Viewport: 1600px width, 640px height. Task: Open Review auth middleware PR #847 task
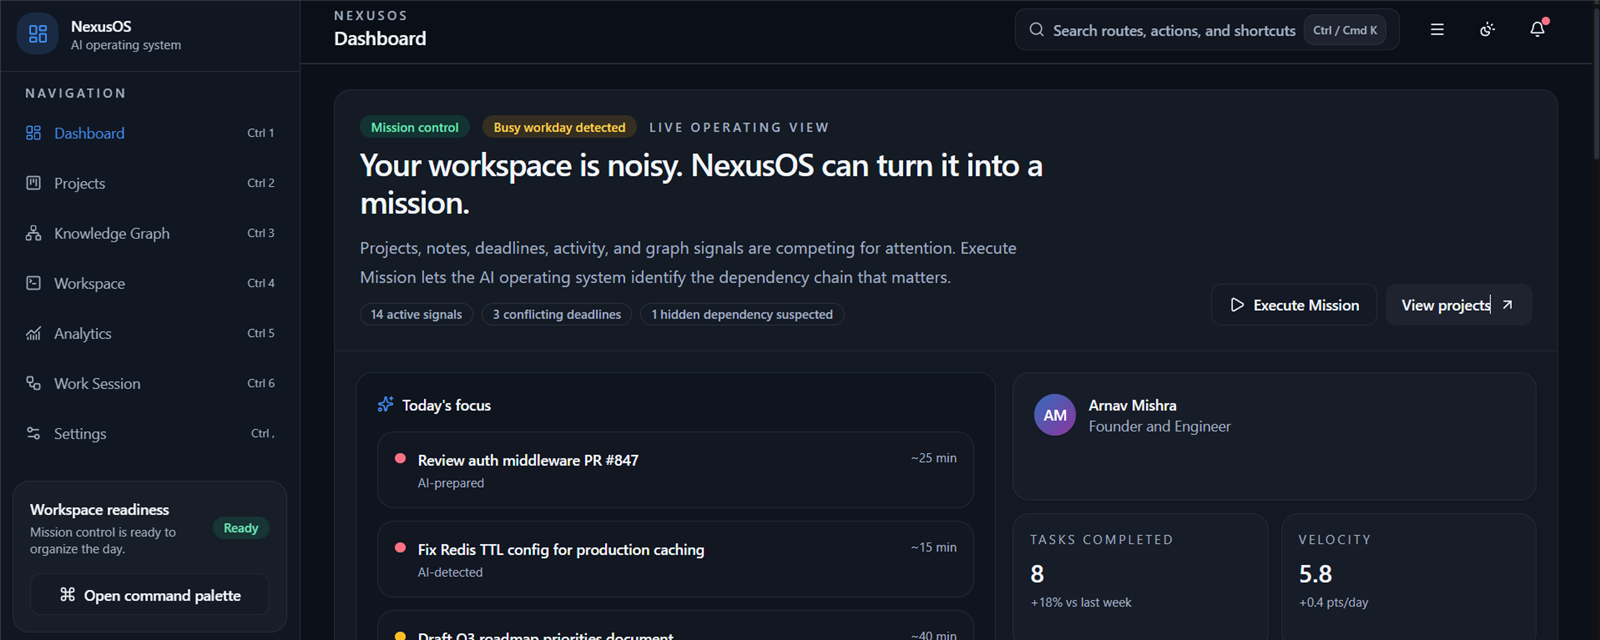click(675, 470)
